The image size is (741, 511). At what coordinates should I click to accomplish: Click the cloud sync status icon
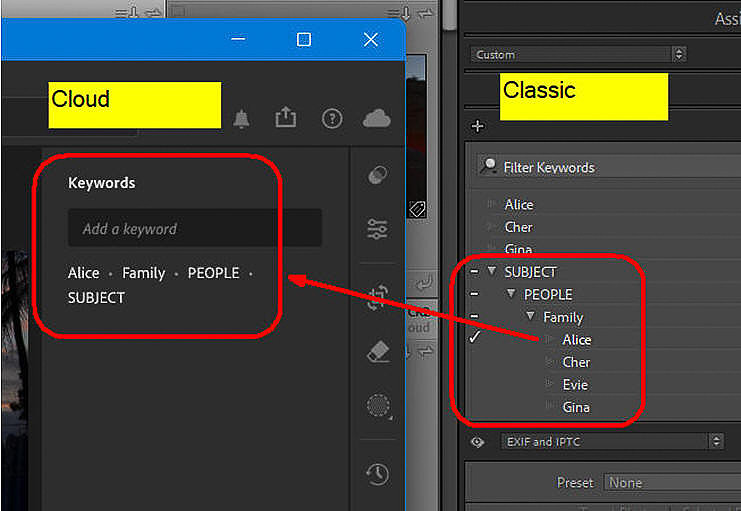click(x=377, y=118)
